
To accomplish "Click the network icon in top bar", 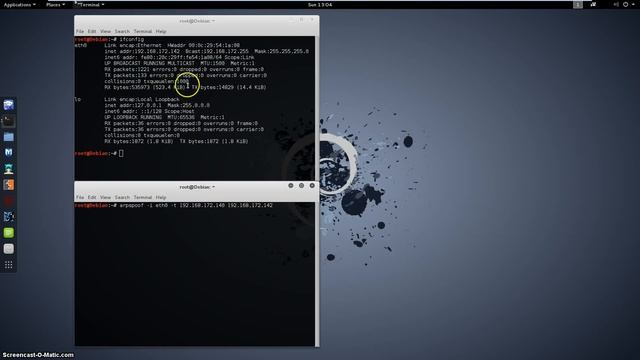I will coord(593,4).
